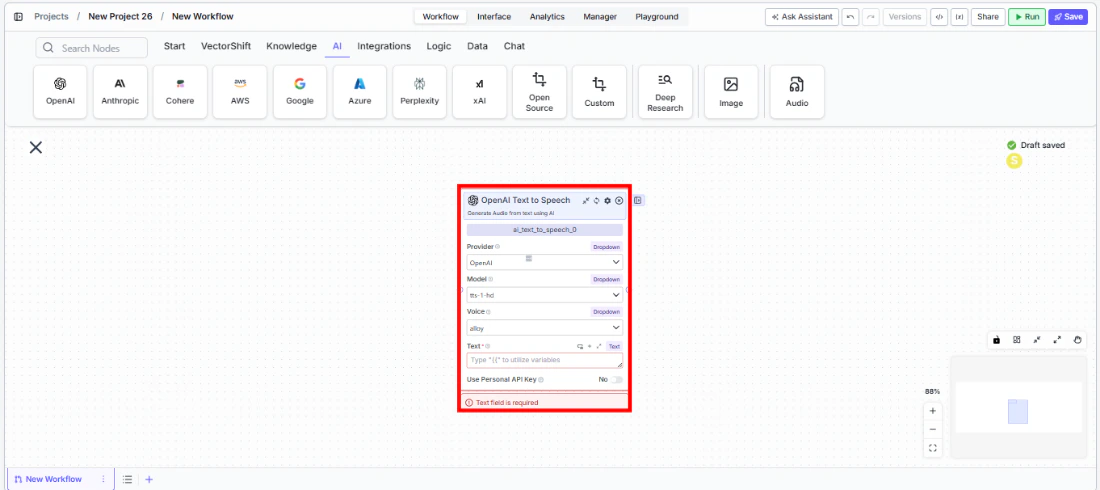Open the variables {x} icon button
This screenshot has width=1100, height=490.
point(959,17)
